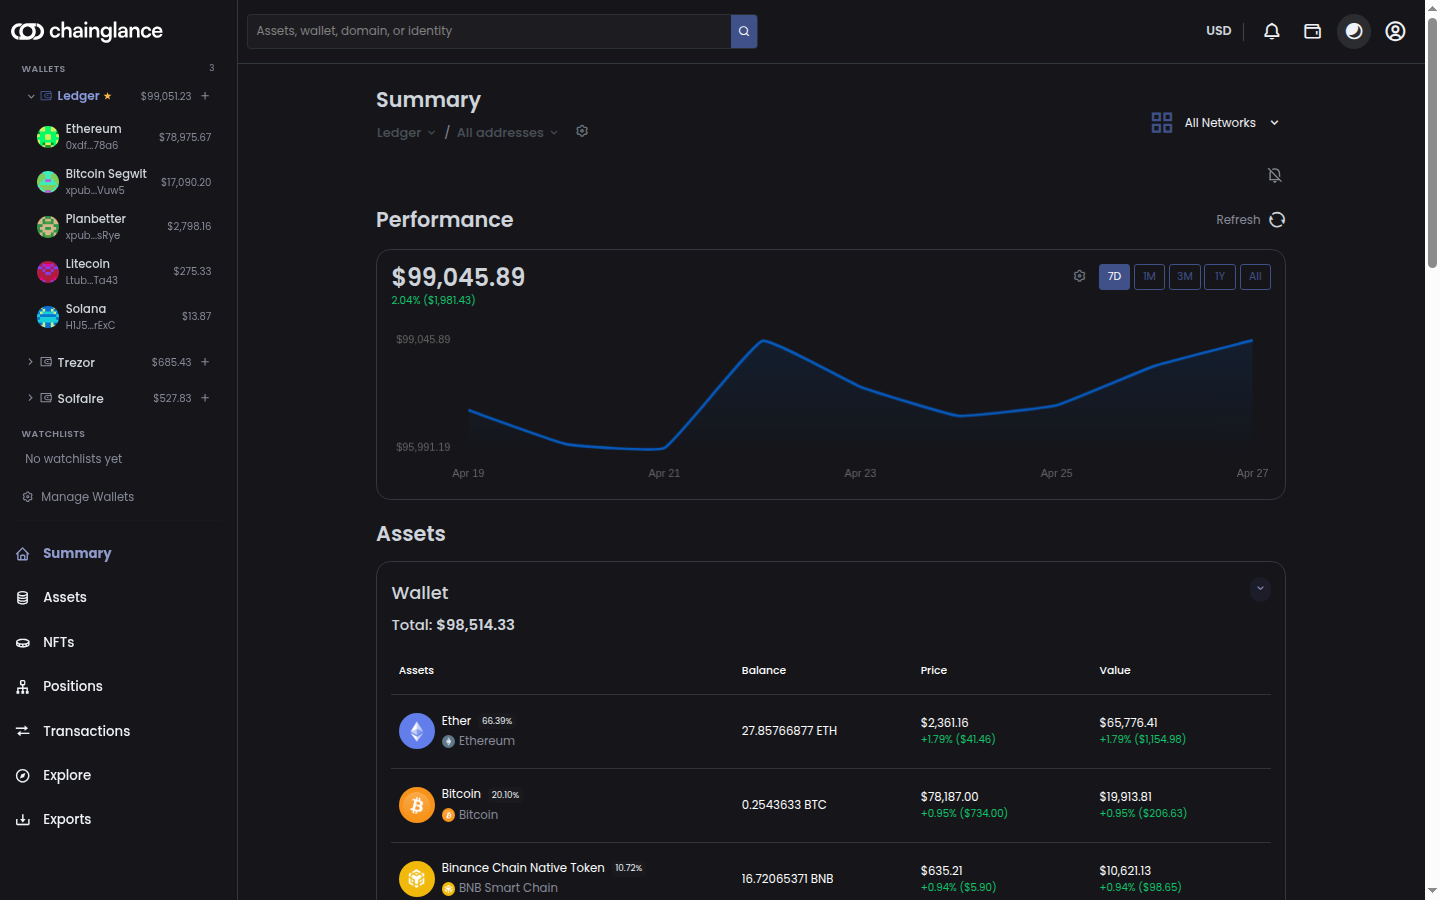This screenshot has width=1440, height=900.
Task: Collapse the Wallet assets section chevron
Action: pyautogui.click(x=1260, y=589)
